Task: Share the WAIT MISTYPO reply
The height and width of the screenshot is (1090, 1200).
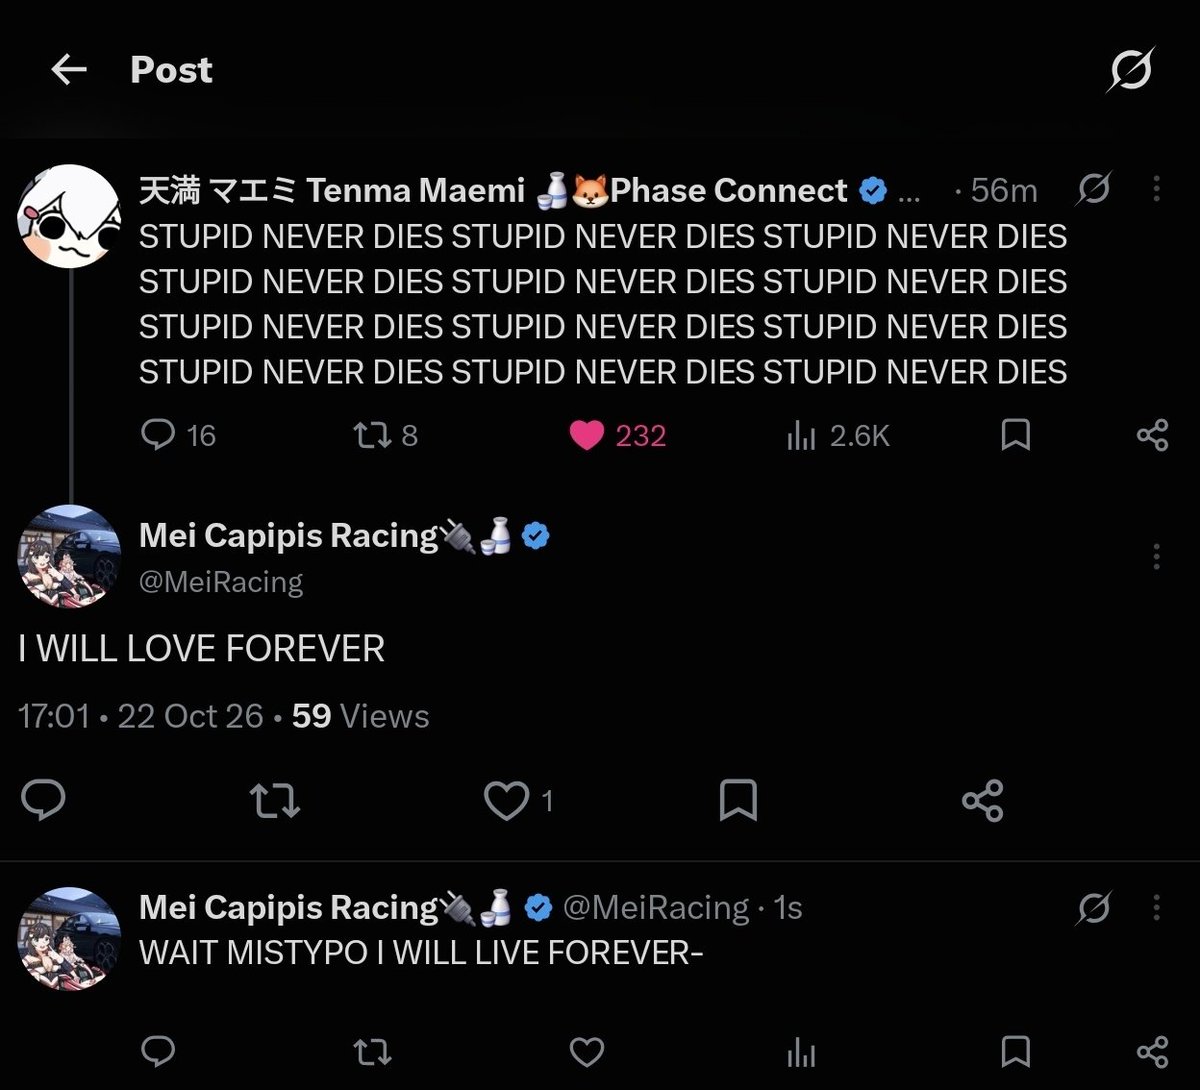Action: [x=1153, y=1051]
